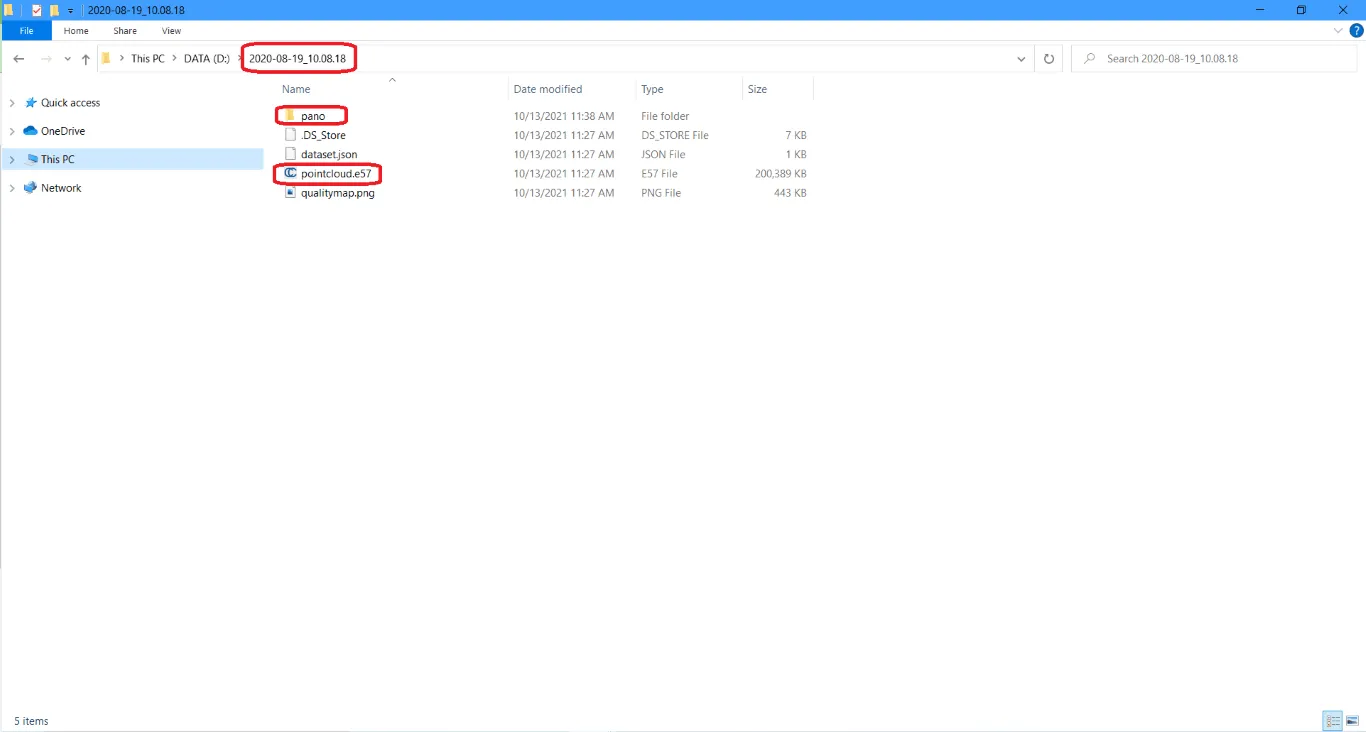Click the 200,389 KB size value

(x=780, y=173)
